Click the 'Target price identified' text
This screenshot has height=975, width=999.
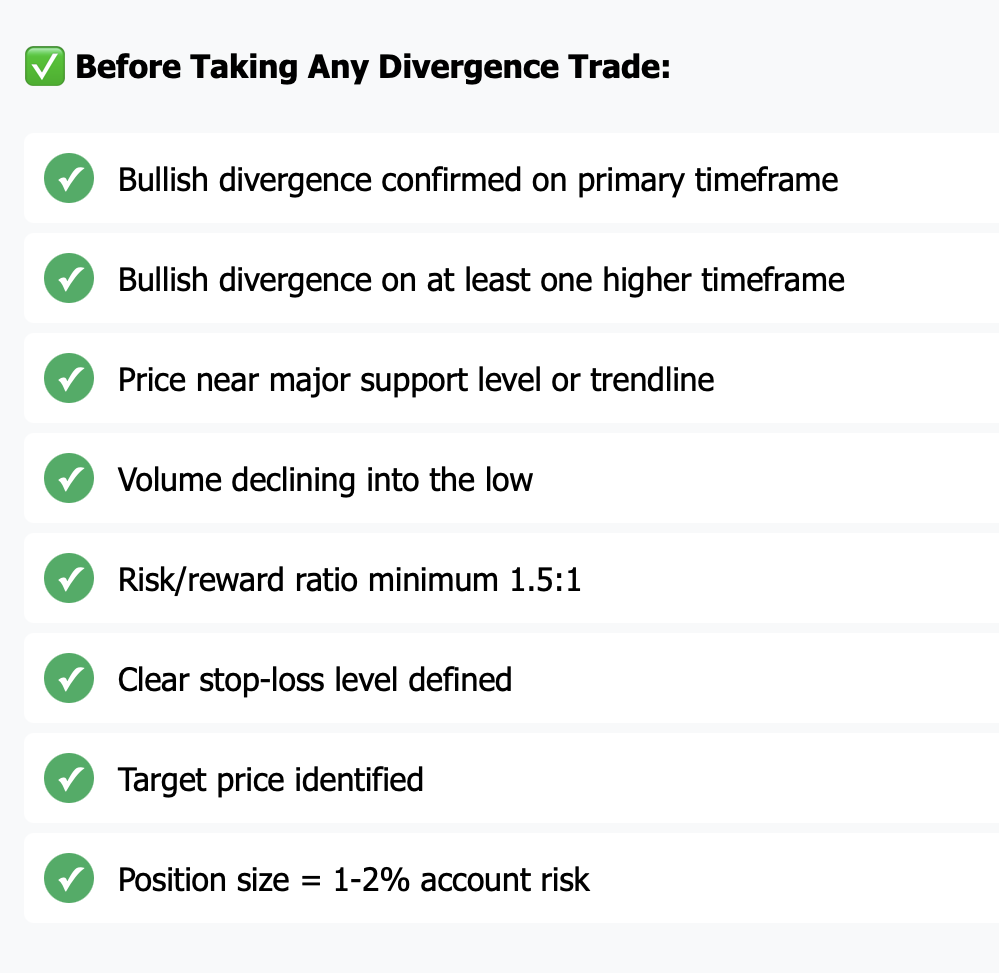pos(270,780)
